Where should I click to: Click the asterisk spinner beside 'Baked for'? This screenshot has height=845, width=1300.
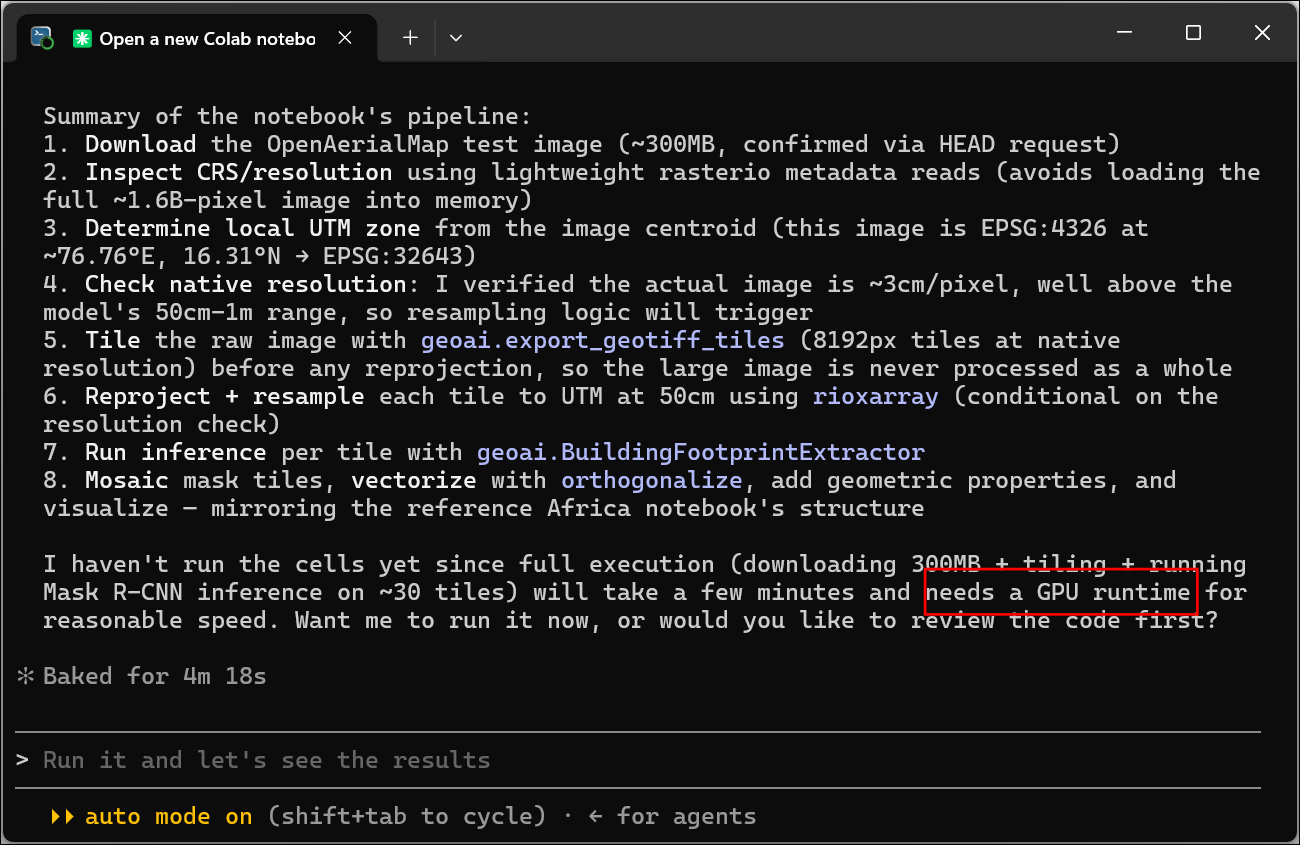[25, 676]
